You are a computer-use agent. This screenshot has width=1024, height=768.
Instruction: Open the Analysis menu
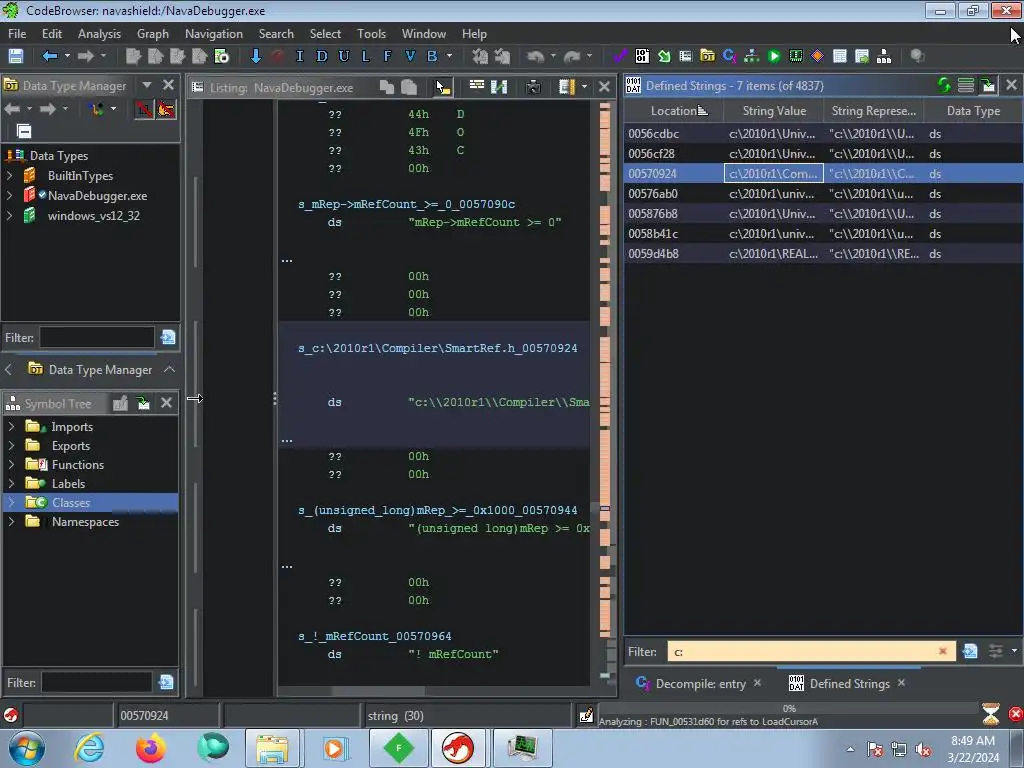click(x=99, y=33)
